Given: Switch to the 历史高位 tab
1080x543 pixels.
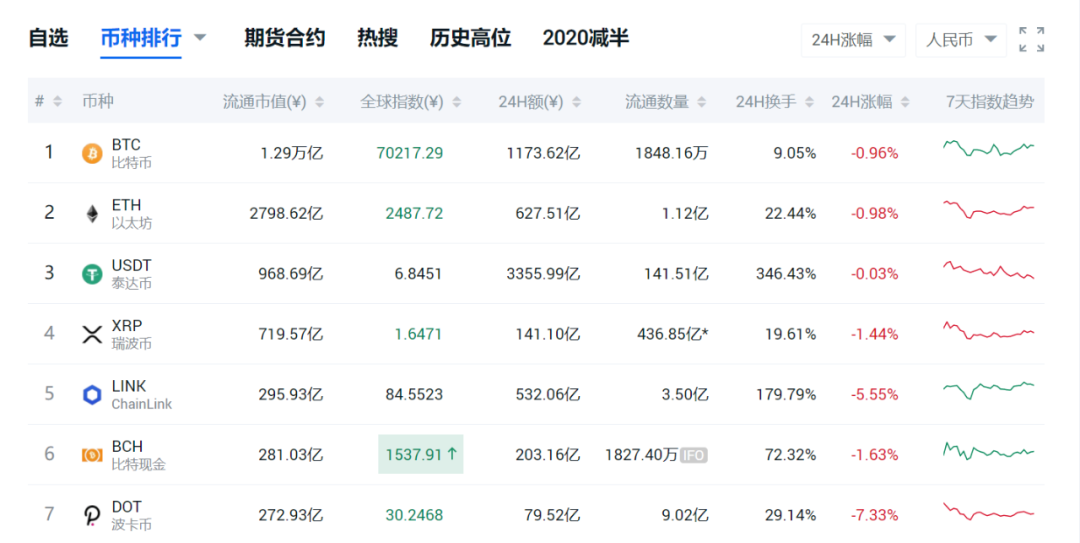Looking at the screenshot, I should [470, 38].
